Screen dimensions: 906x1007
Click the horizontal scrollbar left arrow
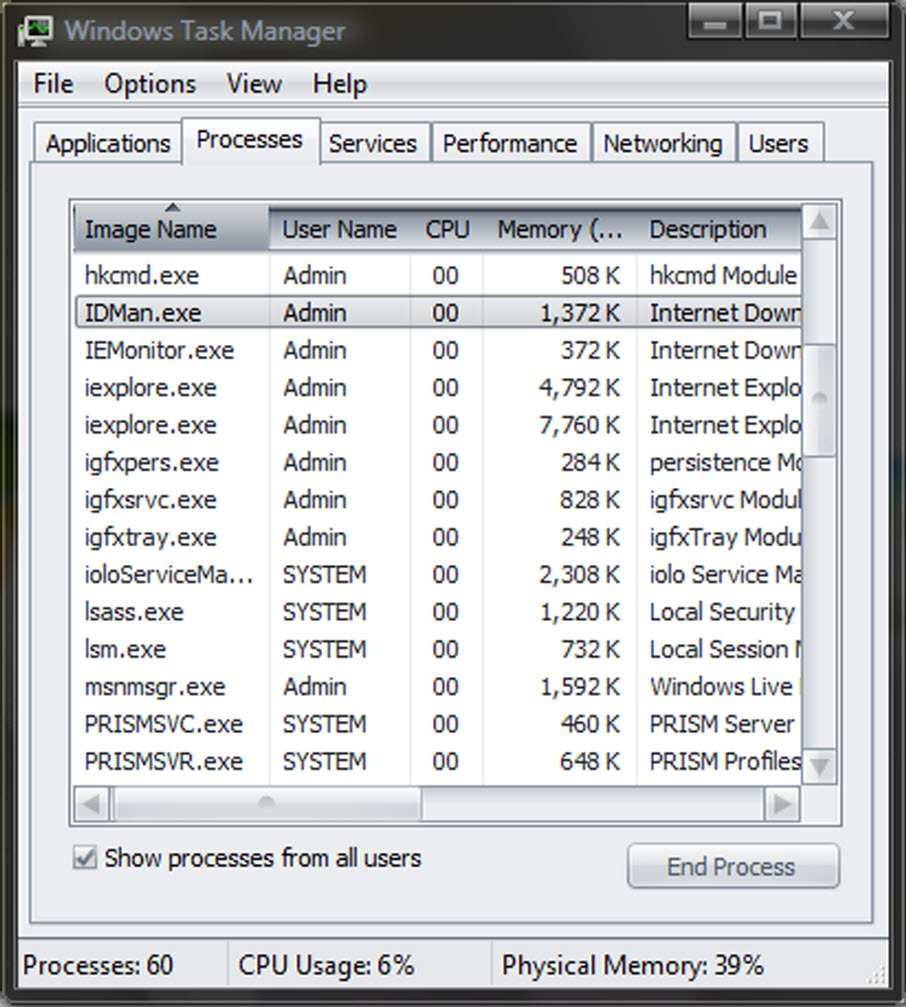[x=92, y=803]
